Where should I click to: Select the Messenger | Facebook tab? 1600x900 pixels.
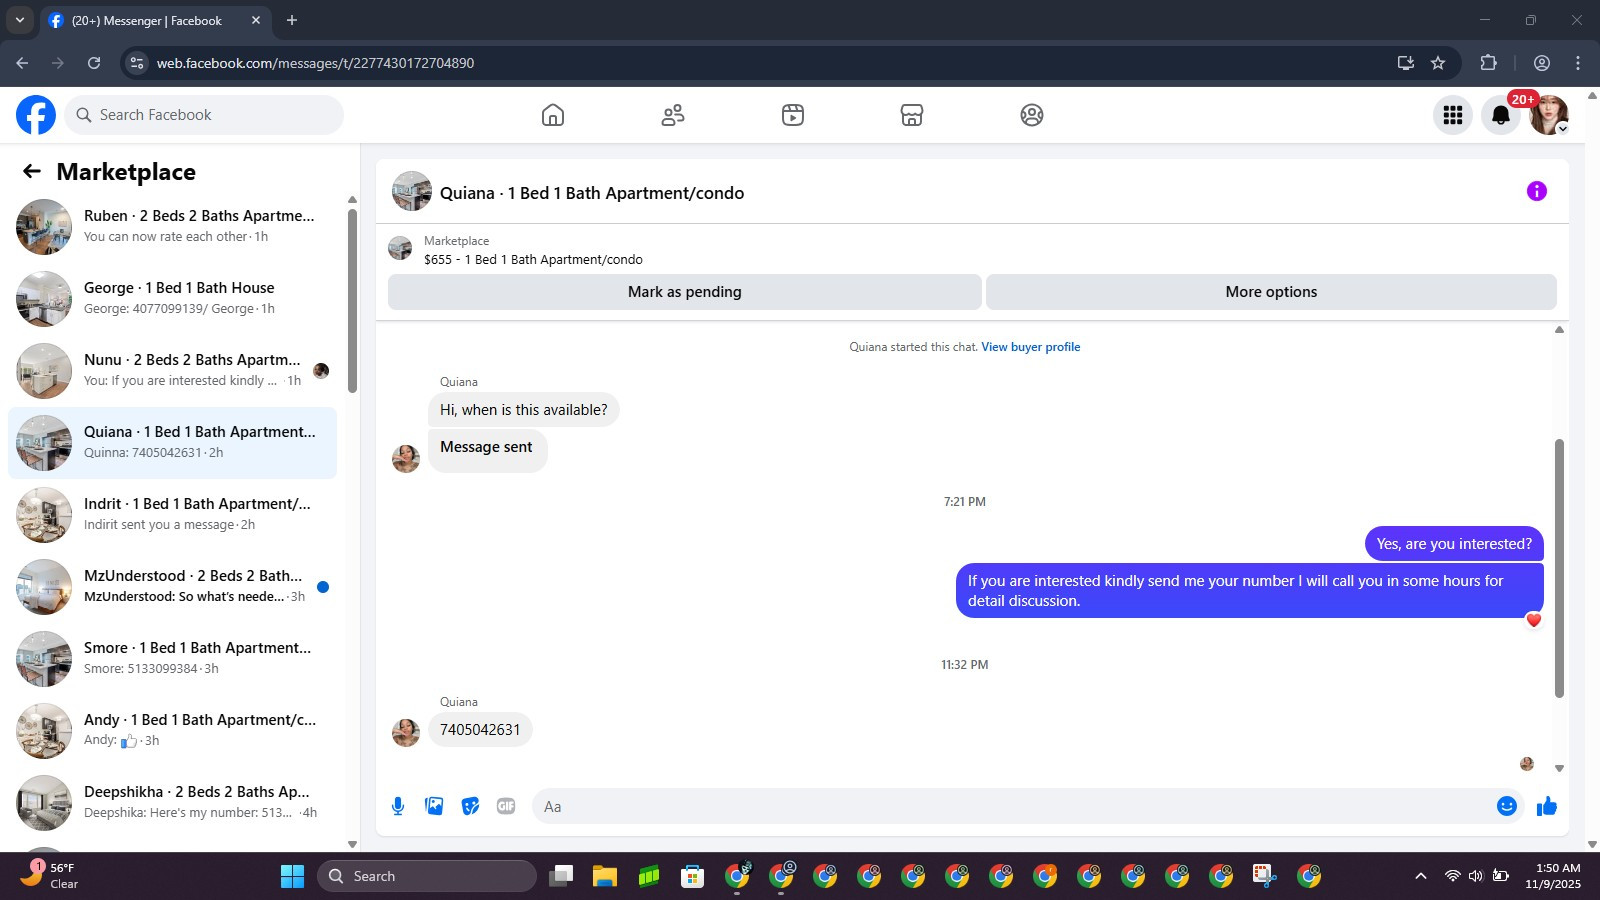point(155,20)
